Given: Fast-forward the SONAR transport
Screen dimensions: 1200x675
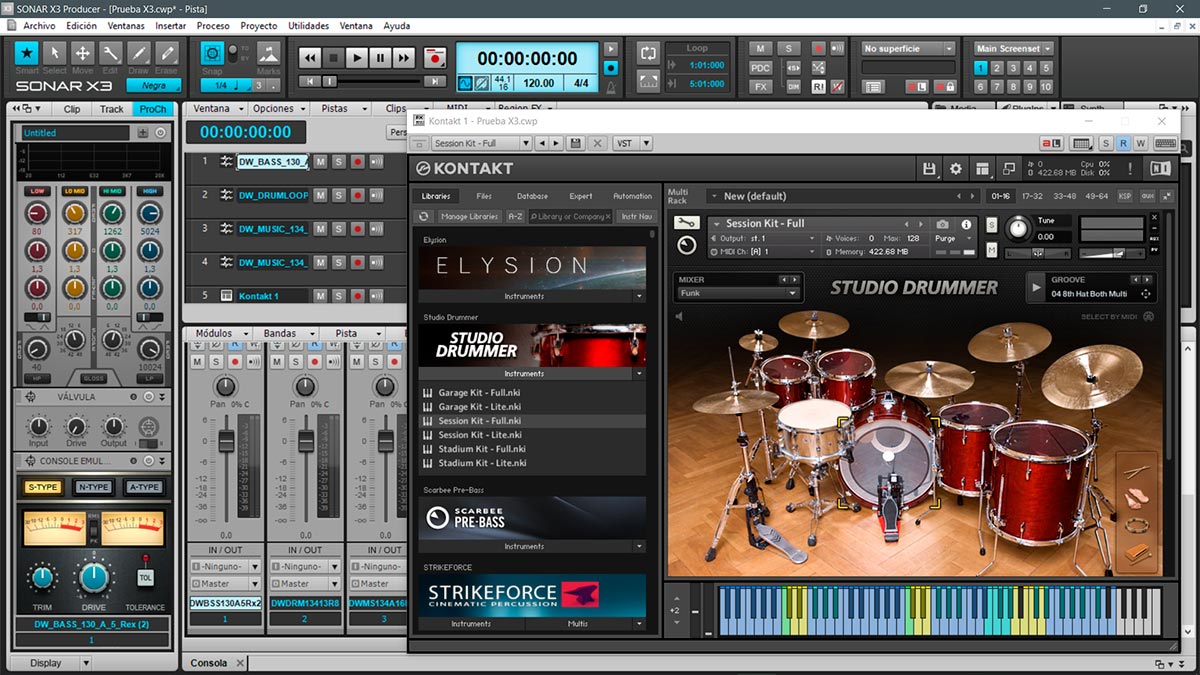Looking at the screenshot, I should [403, 58].
